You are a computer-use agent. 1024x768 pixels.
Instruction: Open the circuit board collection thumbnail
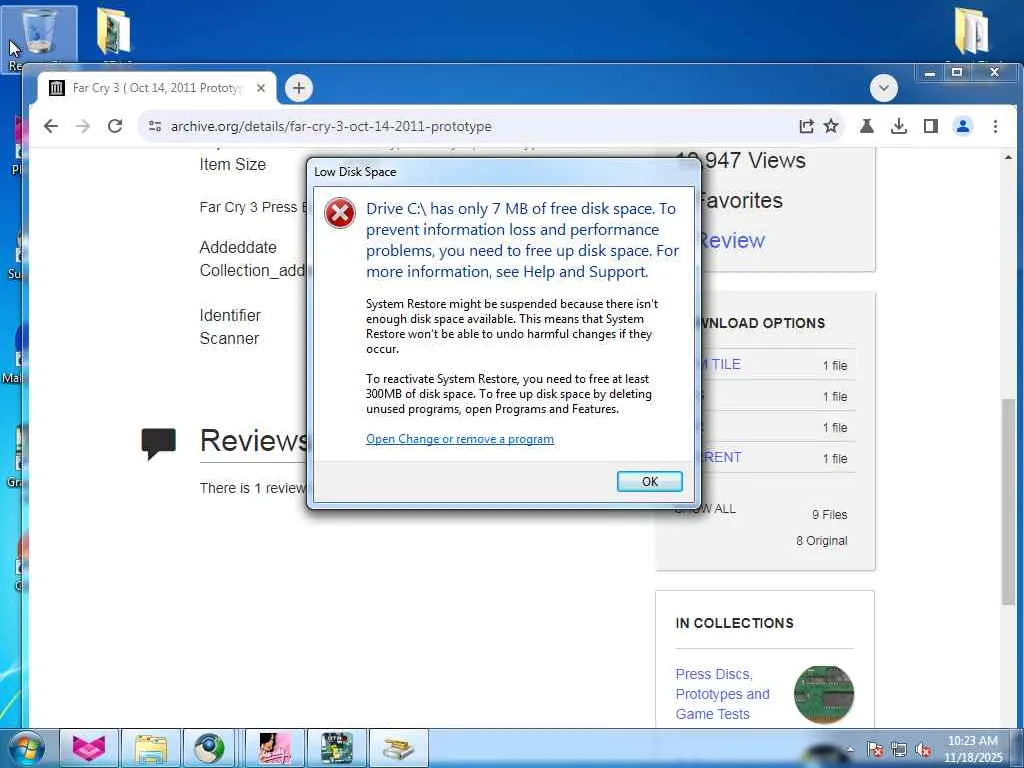click(x=824, y=694)
